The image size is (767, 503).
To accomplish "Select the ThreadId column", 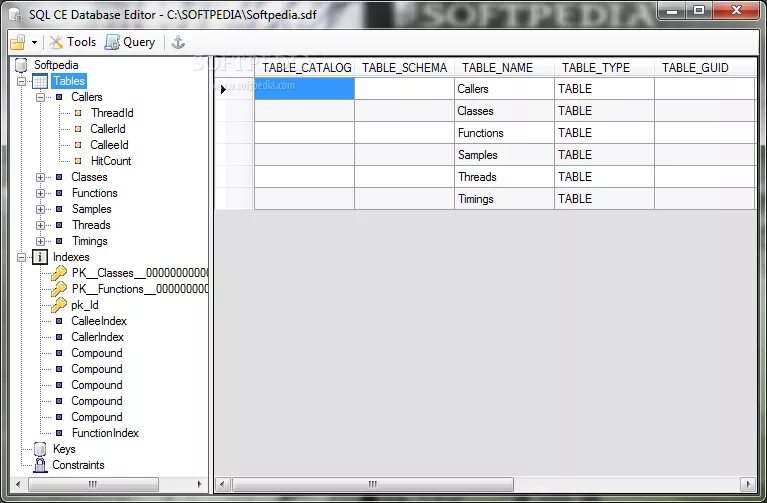I will tap(112, 113).
